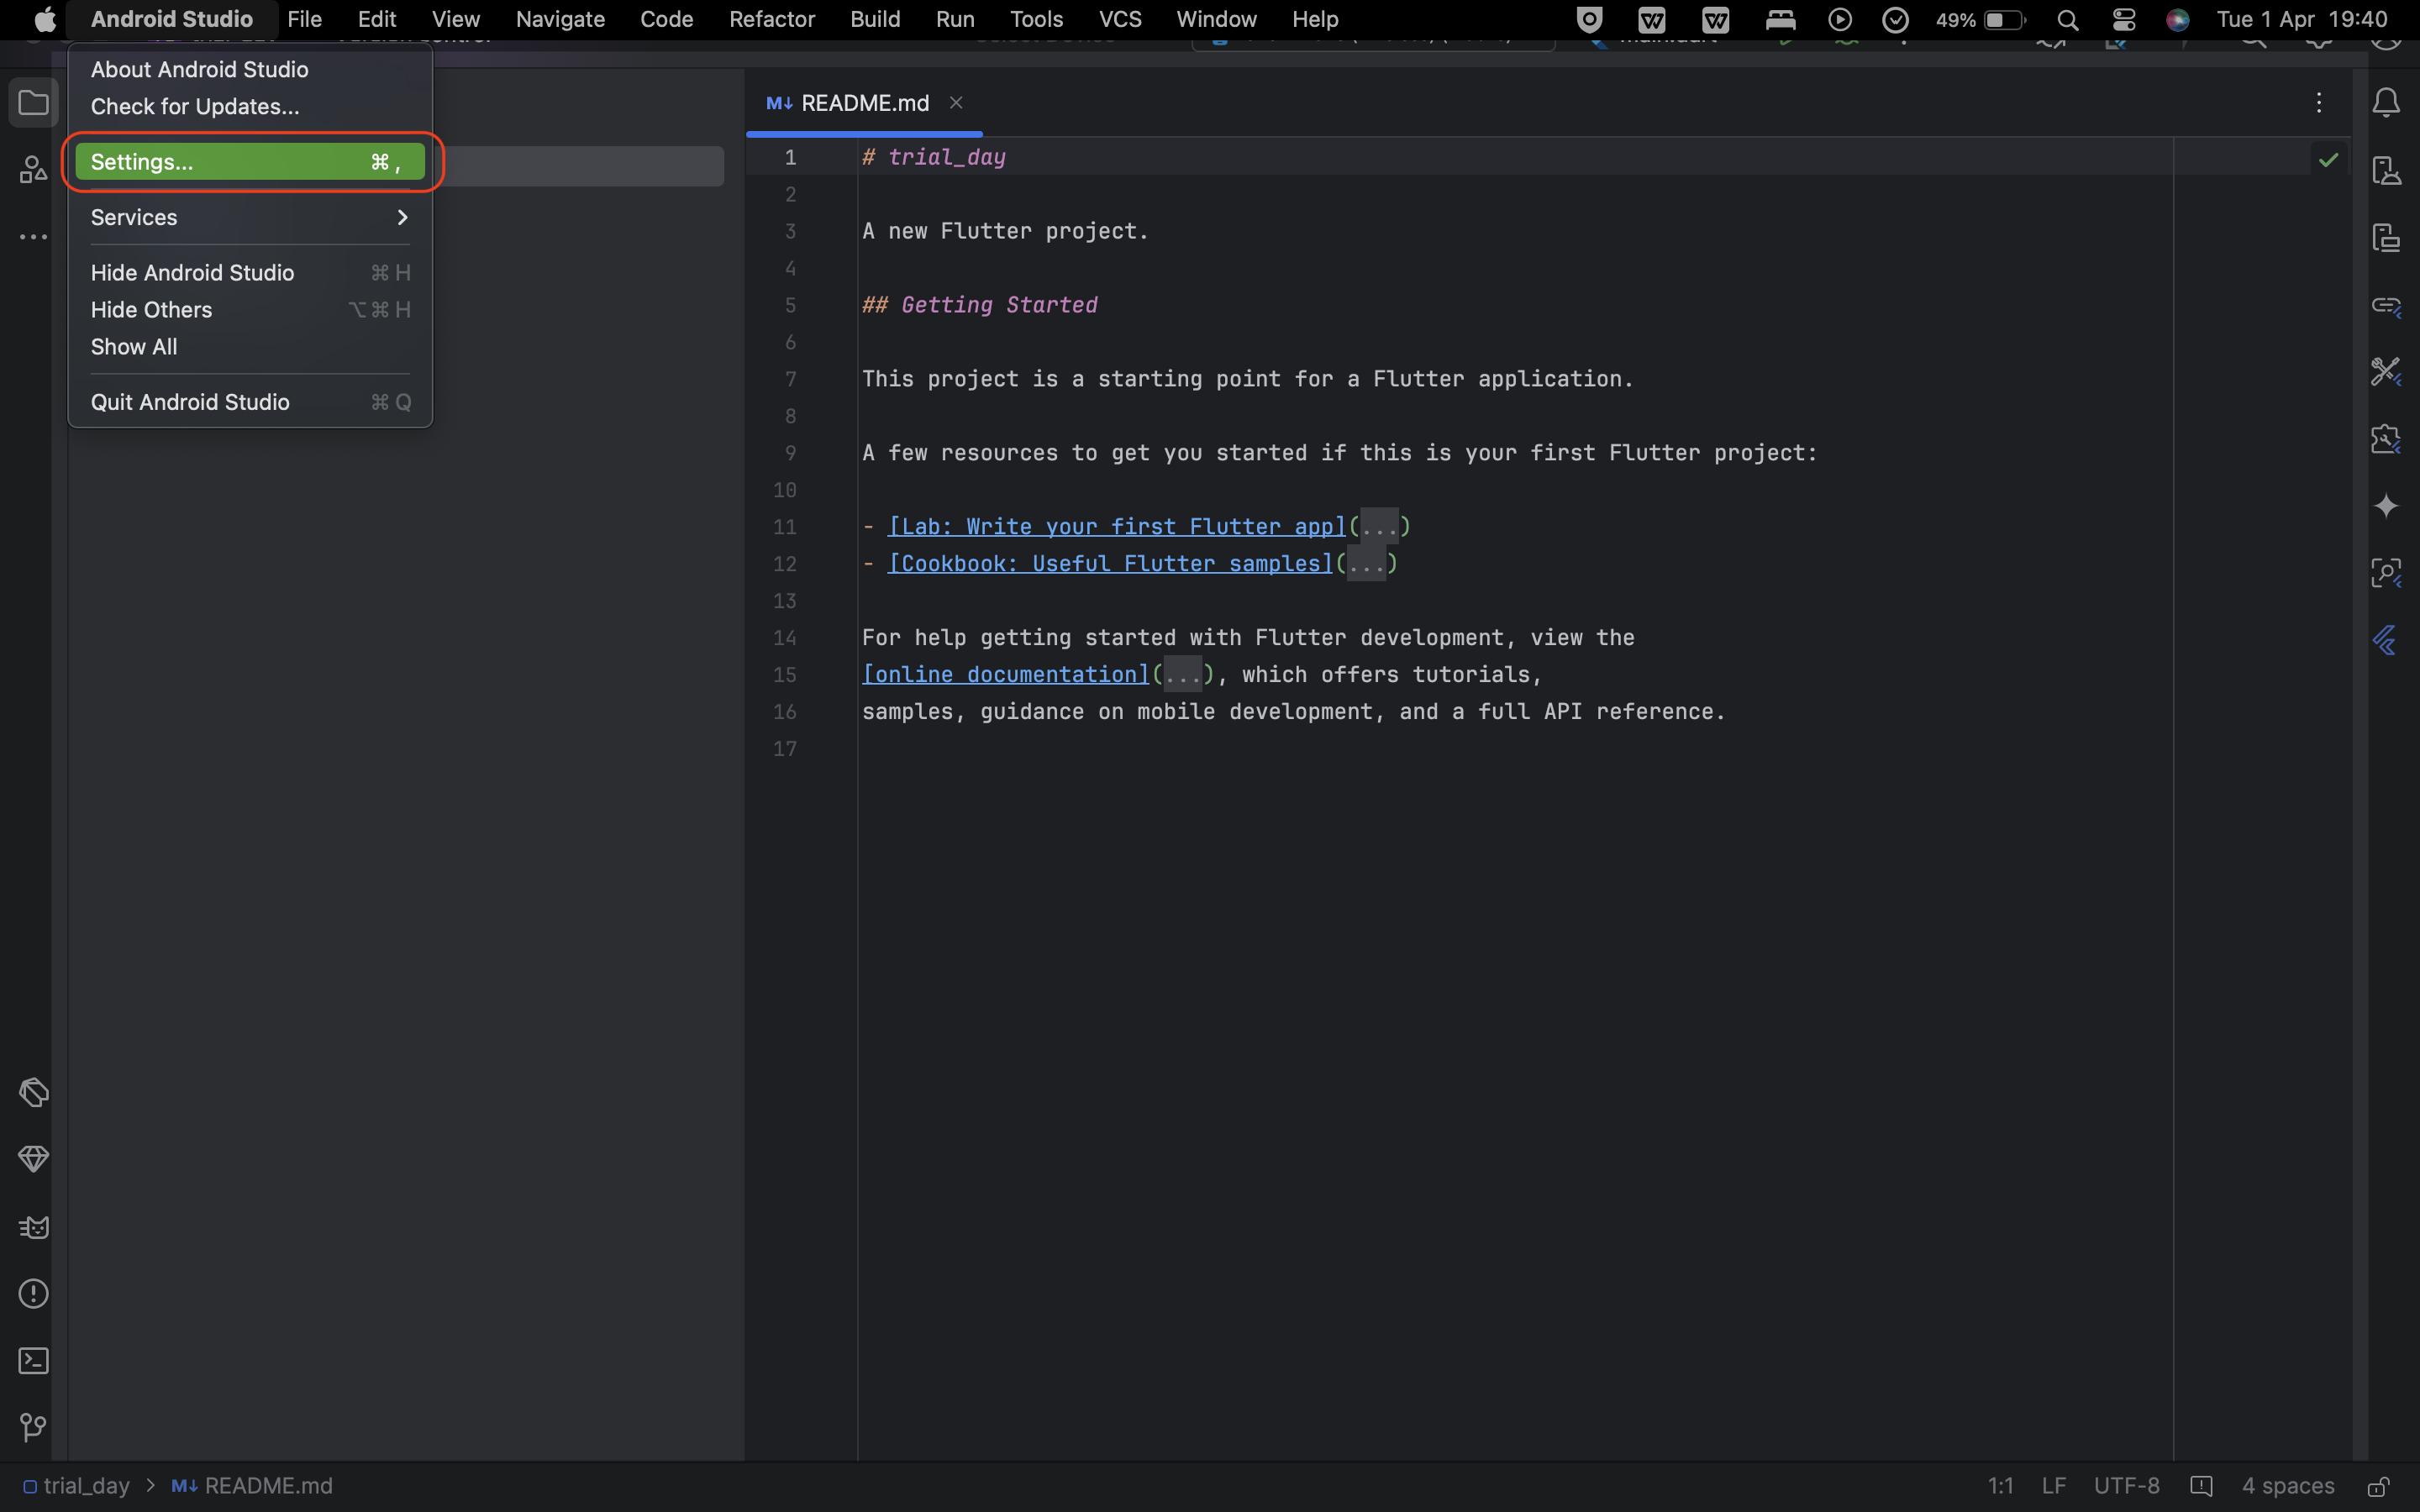Select Hide Android Studio menu item
The image size is (2420, 1512).
tap(250, 273)
